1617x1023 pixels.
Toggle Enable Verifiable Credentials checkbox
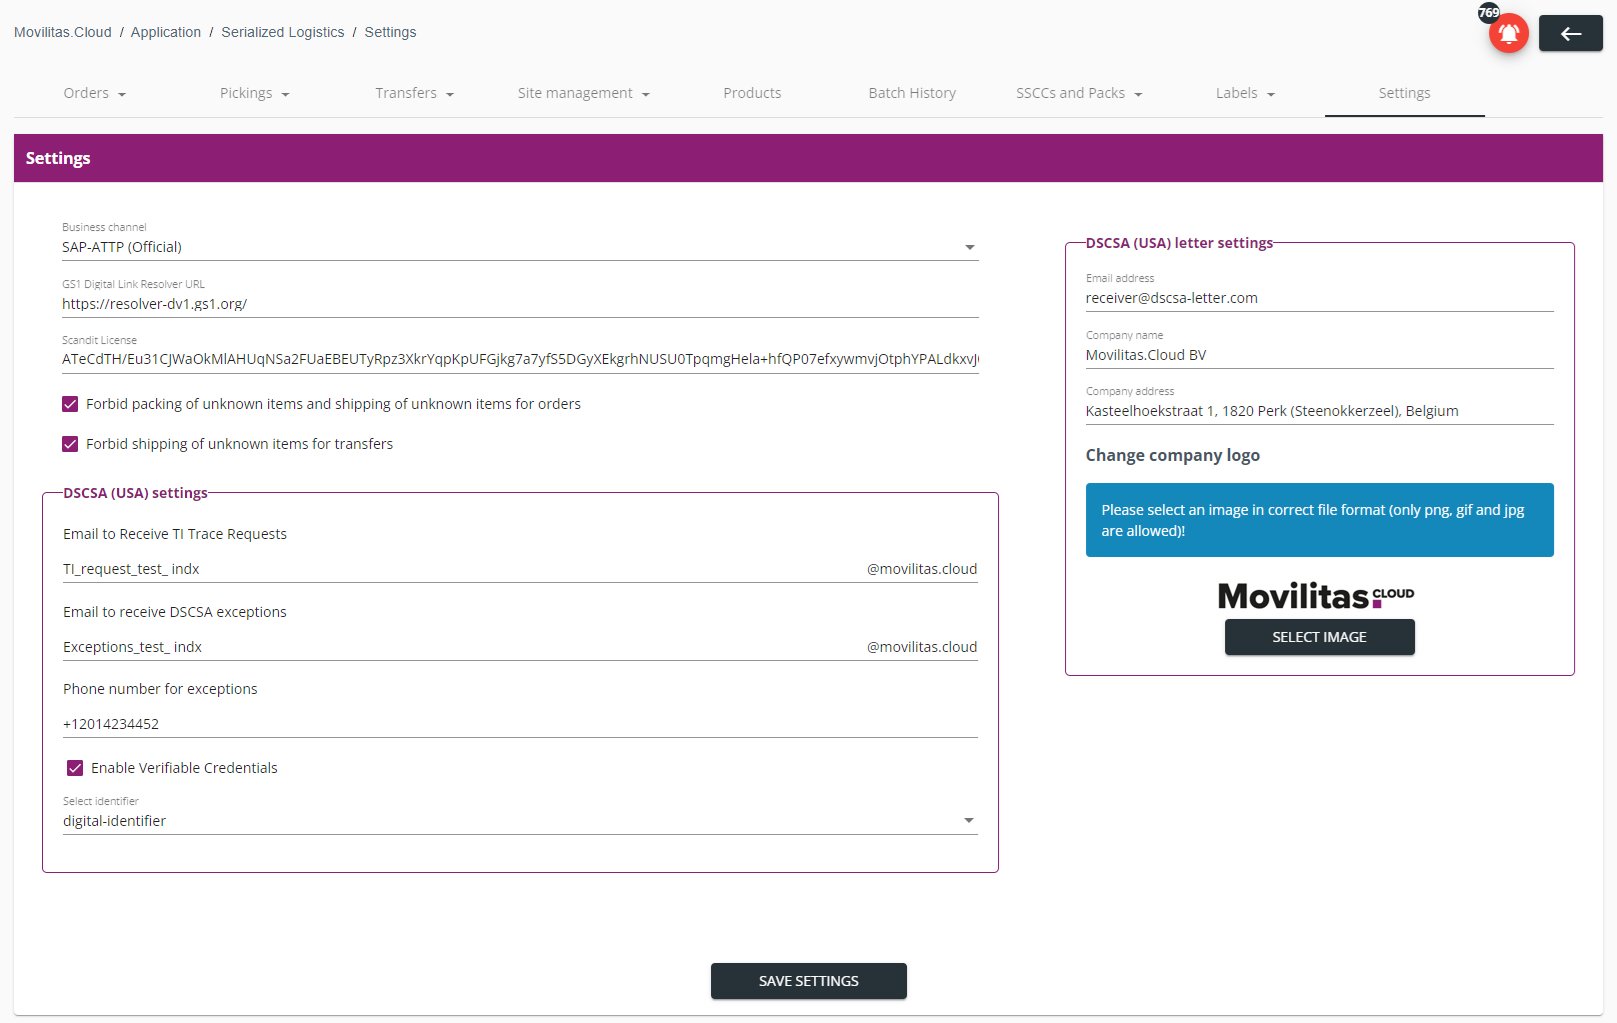coord(75,768)
